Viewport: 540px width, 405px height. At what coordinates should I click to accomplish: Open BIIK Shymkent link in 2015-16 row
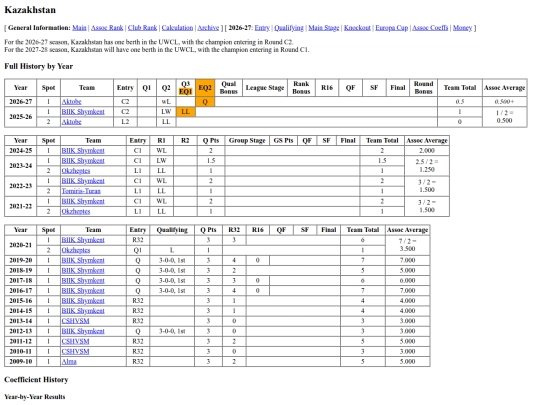click(x=83, y=301)
